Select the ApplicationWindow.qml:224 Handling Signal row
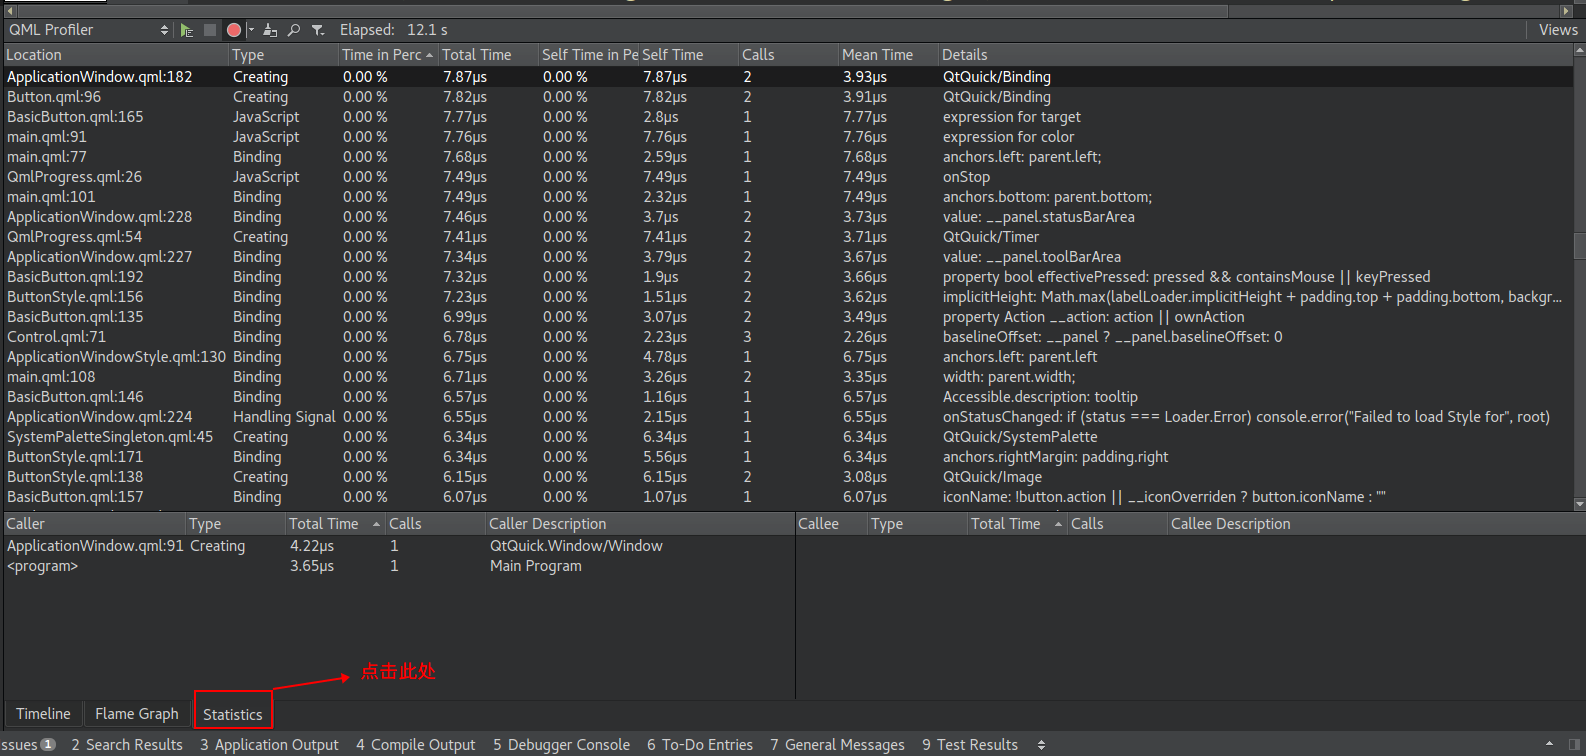 click(788, 417)
